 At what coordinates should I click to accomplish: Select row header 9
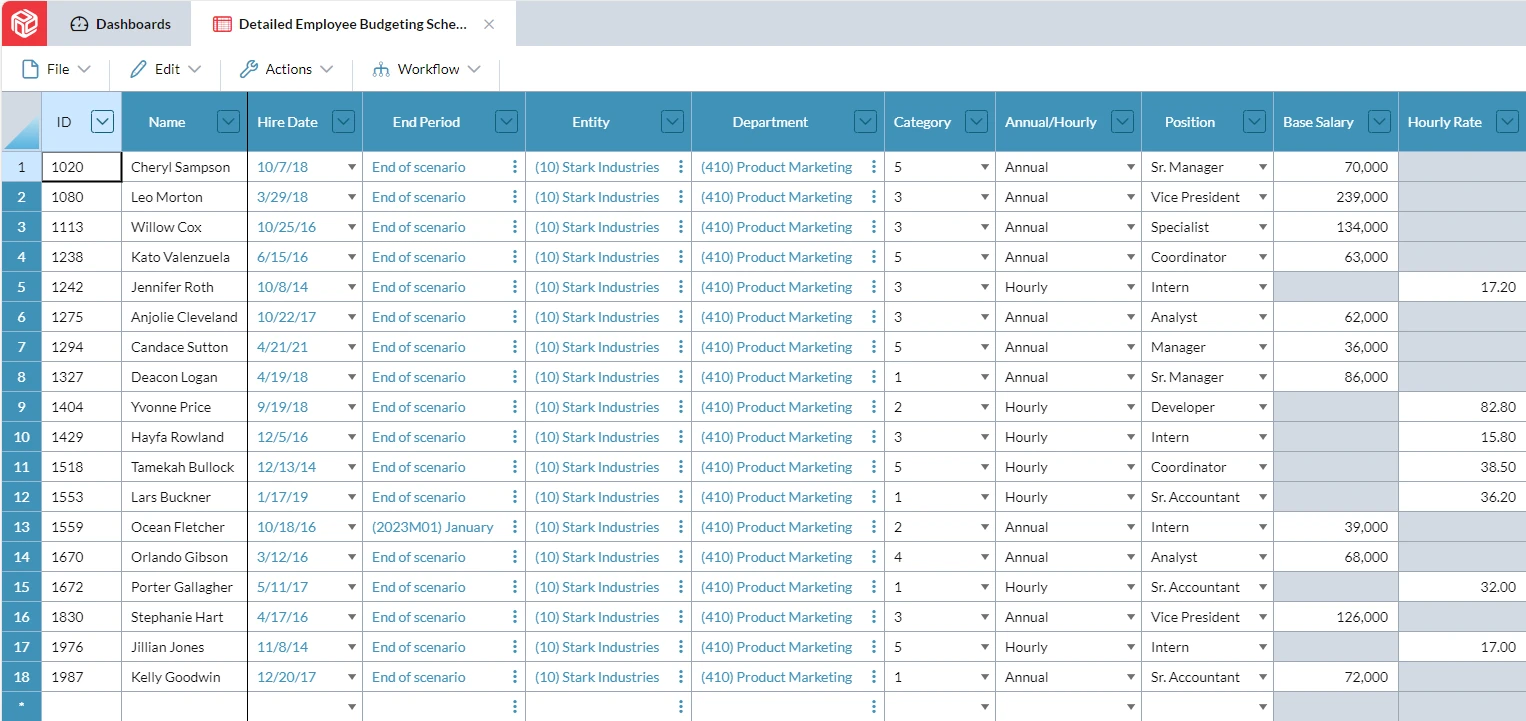tap(21, 407)
